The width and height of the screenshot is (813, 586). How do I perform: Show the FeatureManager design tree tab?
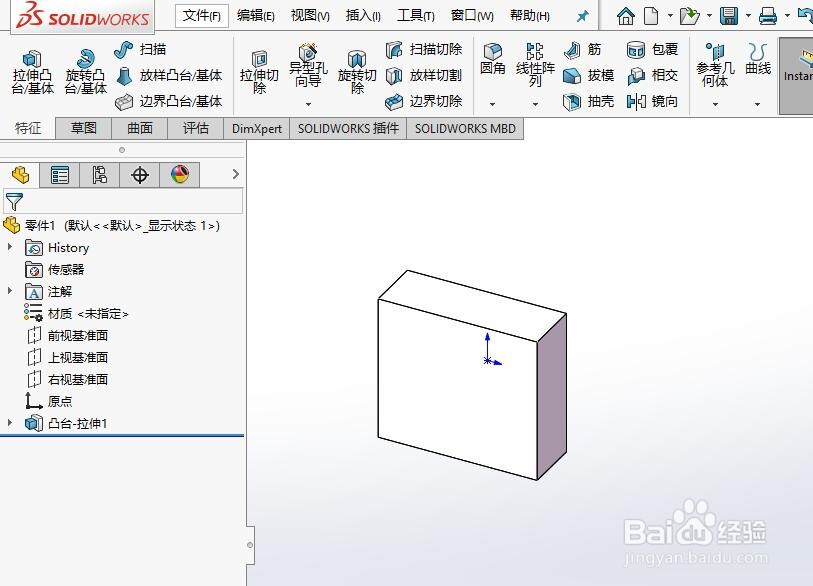pos(20,175)
